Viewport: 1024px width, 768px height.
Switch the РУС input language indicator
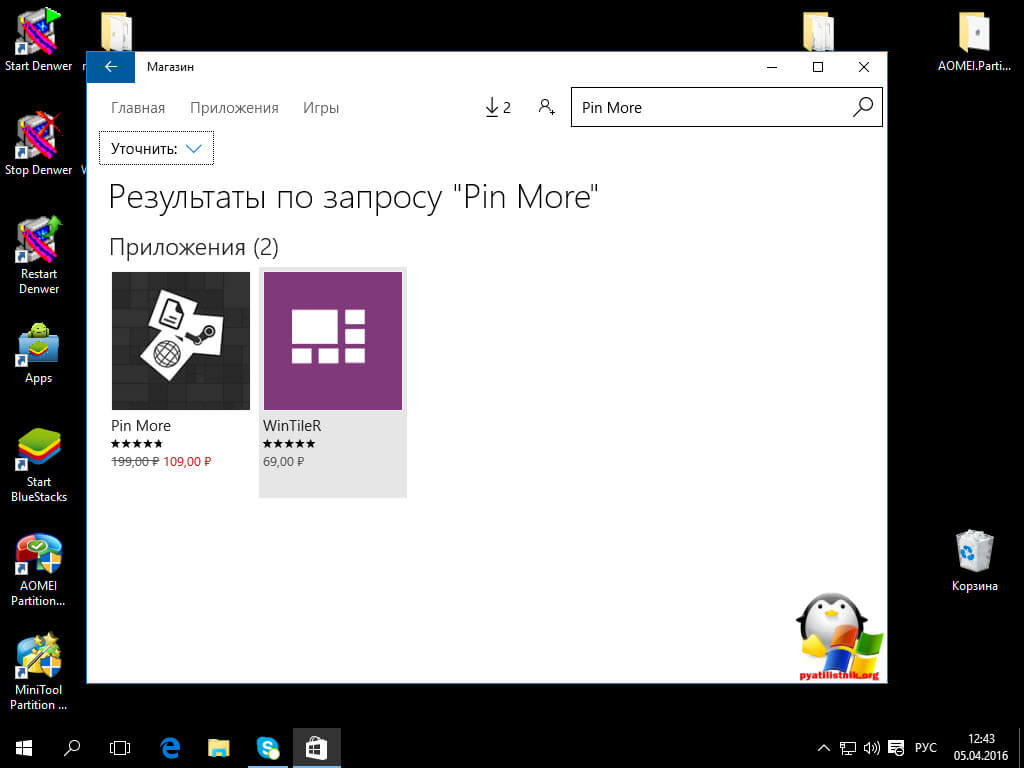point(926,747)
